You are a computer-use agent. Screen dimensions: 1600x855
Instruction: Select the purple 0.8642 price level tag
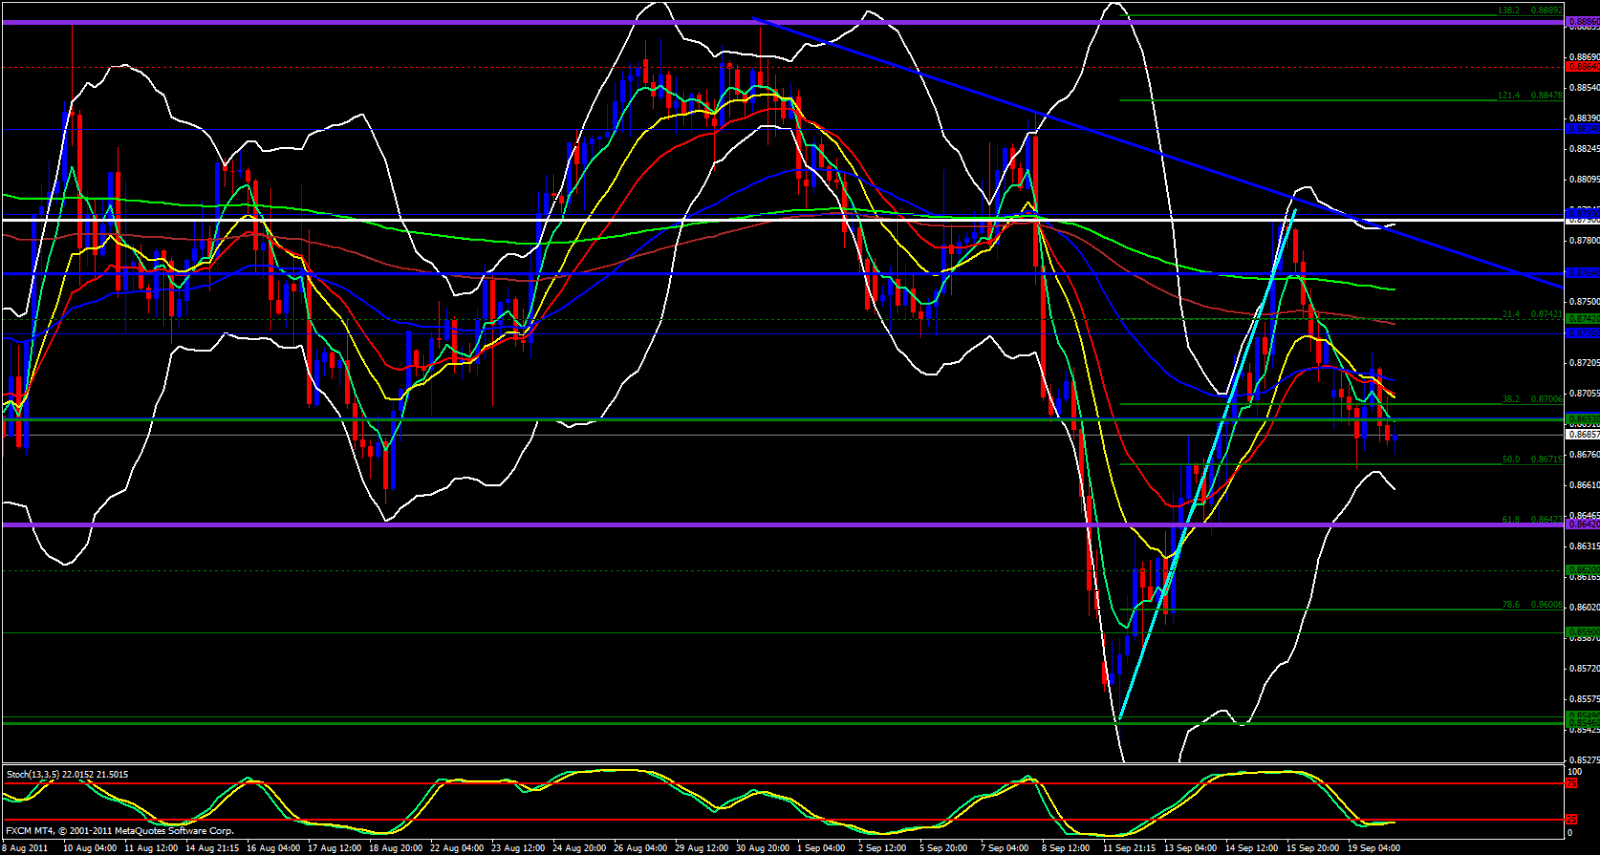click(x=1582, y=524)
